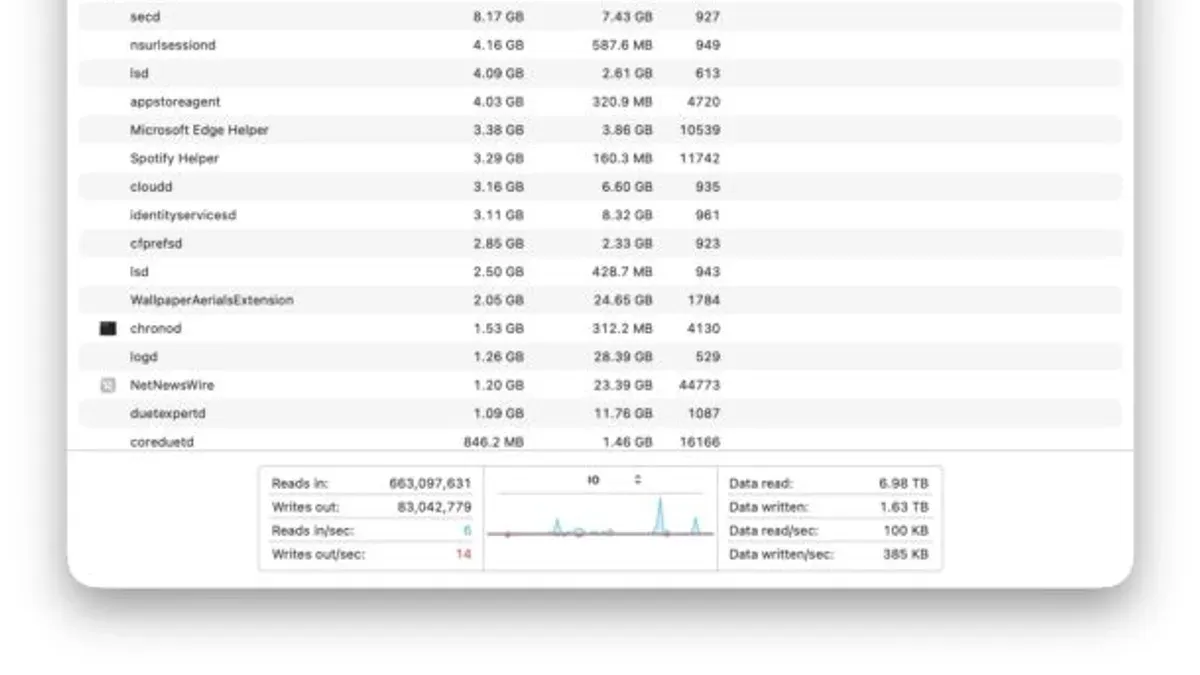Click the 6.60 GB value for cloudd
This screenshot has width=1200, height=675.
coord(628,187)
